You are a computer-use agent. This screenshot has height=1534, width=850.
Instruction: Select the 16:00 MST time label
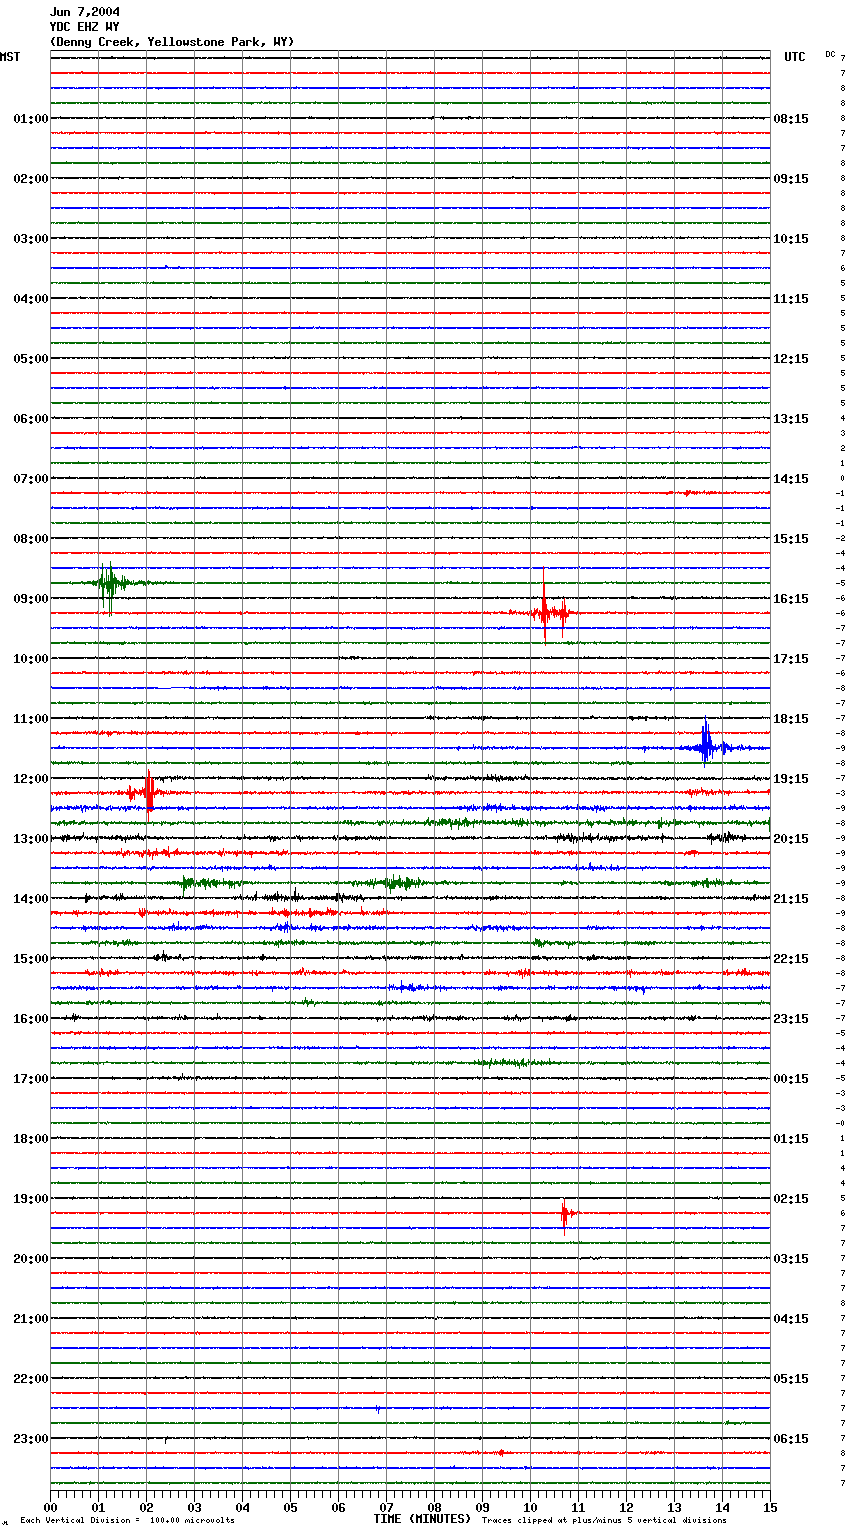coord(31,1019)
